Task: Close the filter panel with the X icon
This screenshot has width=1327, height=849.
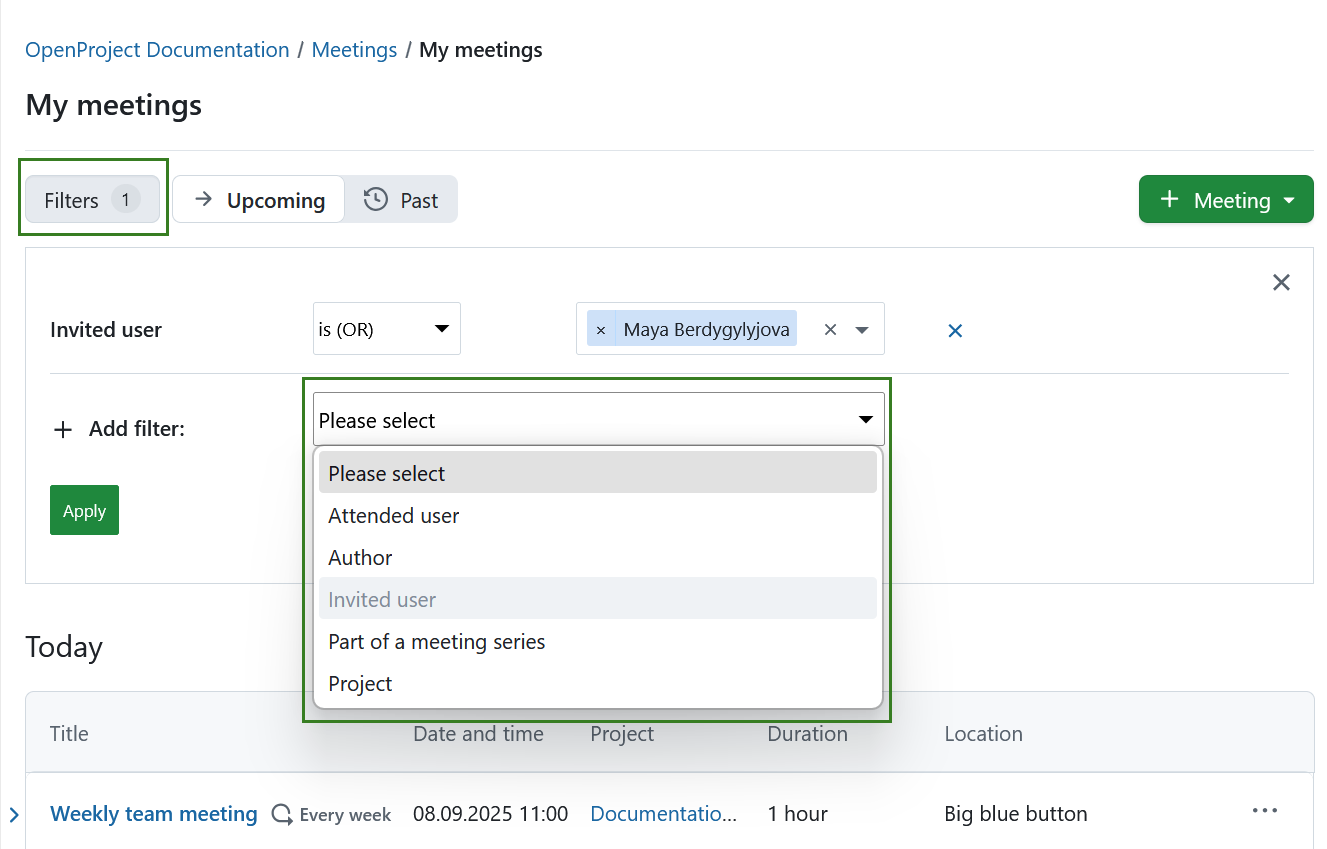Action: pyautogui.click(x=1281, y=282)
